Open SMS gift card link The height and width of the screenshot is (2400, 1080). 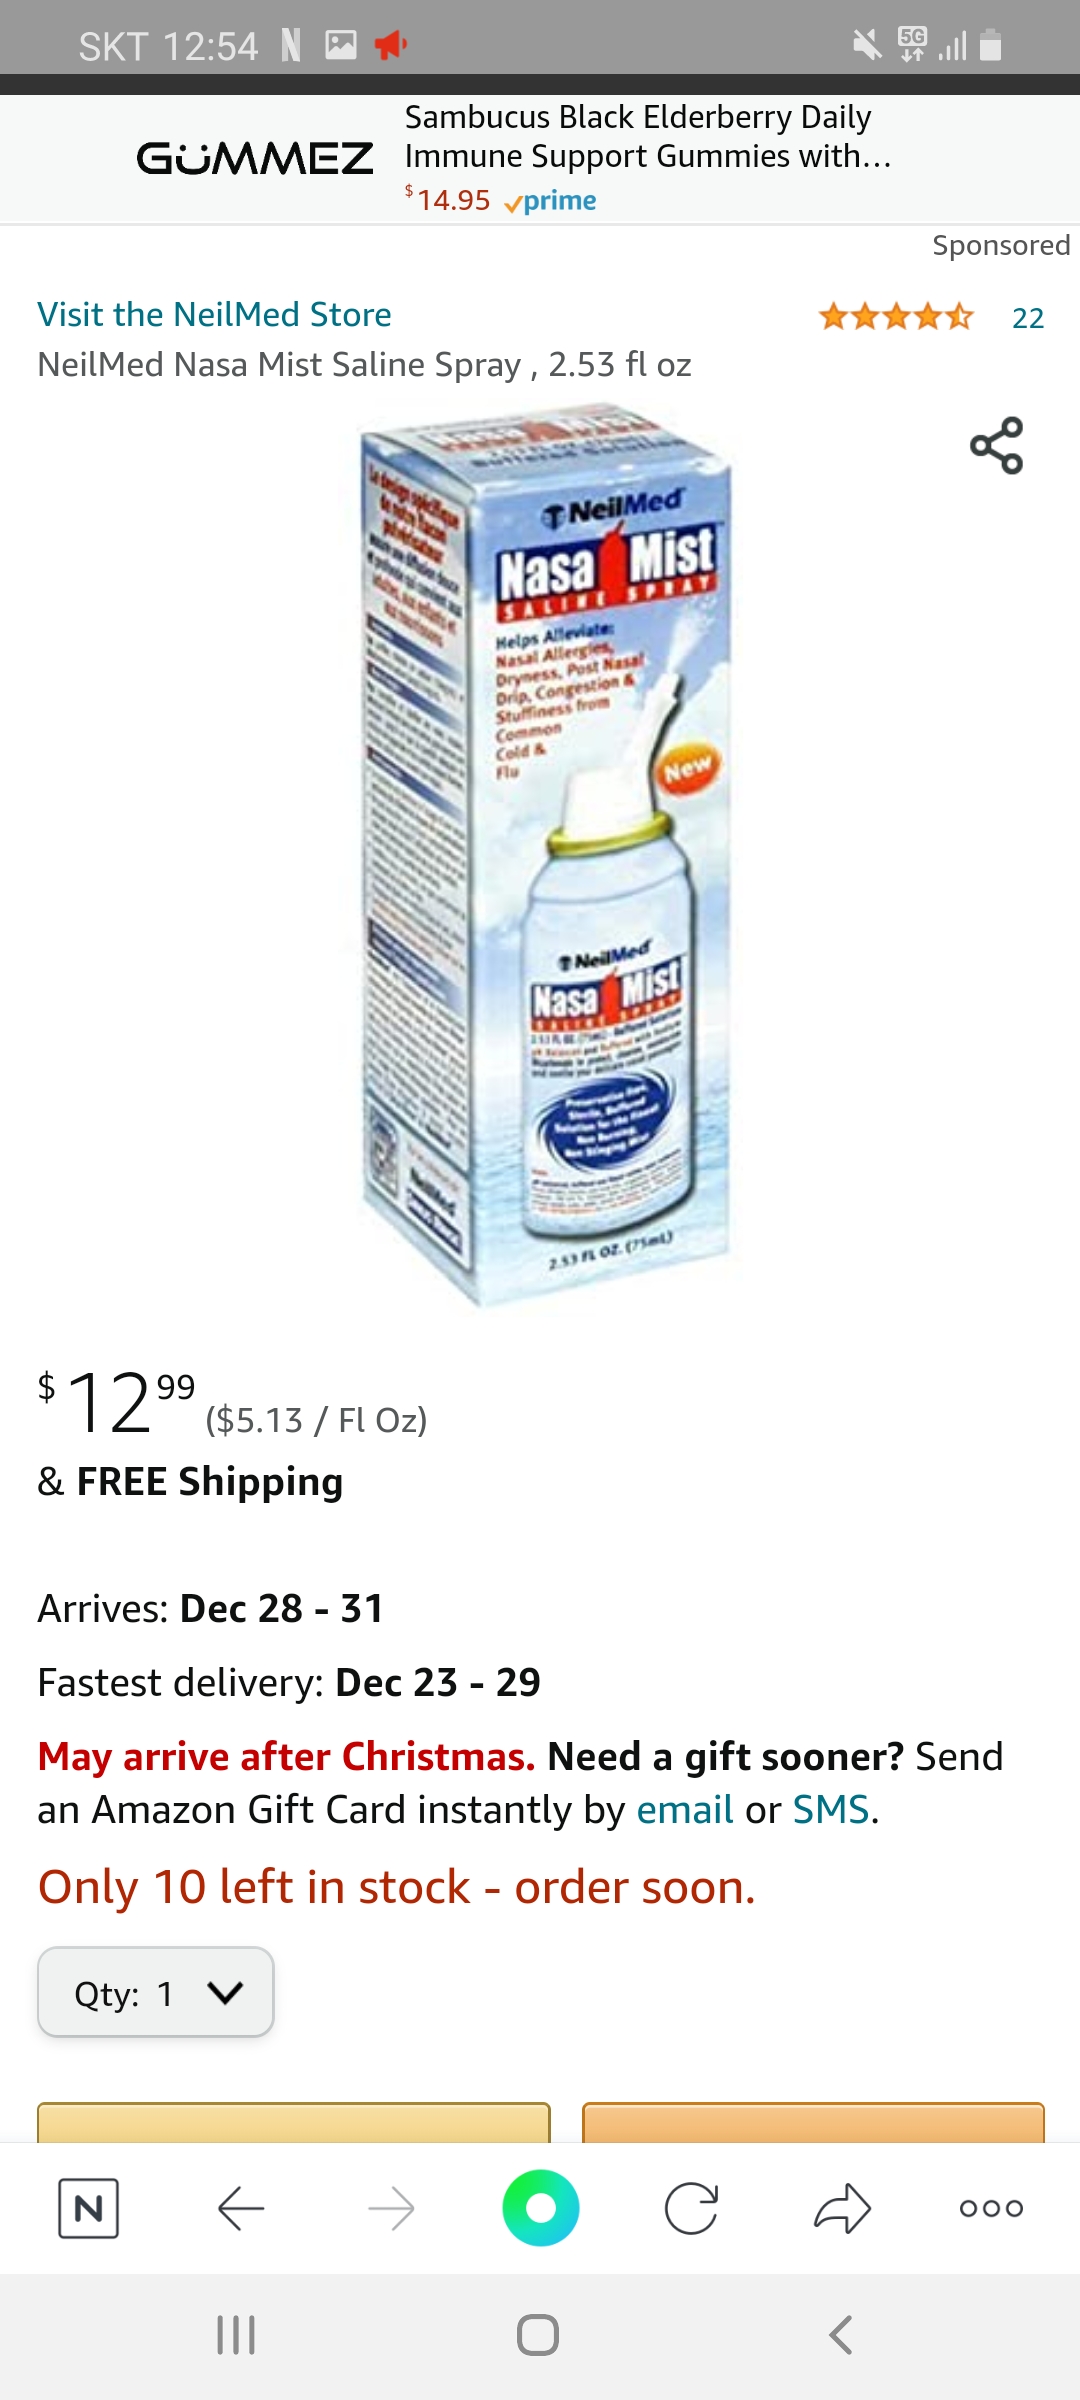point(831,1809)
